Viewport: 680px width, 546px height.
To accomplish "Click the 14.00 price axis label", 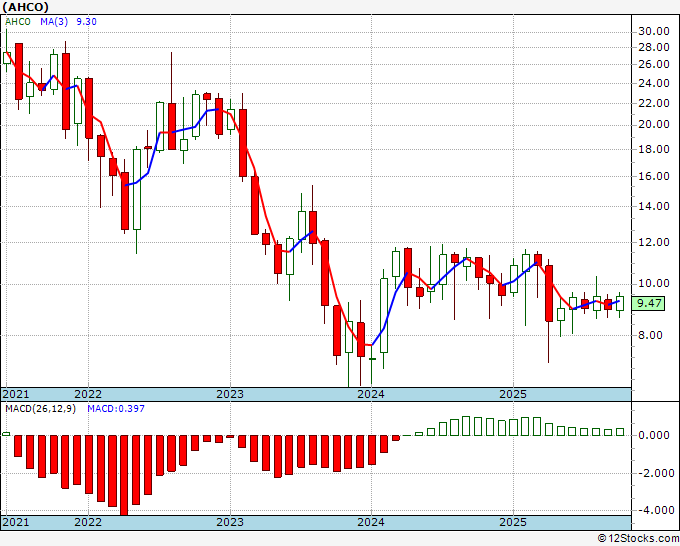I will [x=654, y=206].
